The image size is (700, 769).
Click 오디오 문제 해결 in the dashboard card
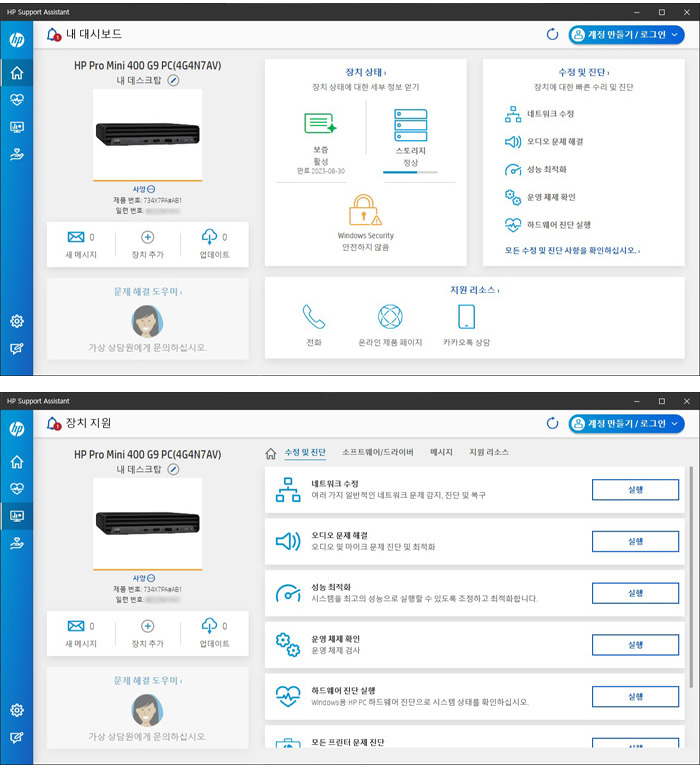pyautogui.click(x=544, y=142)
